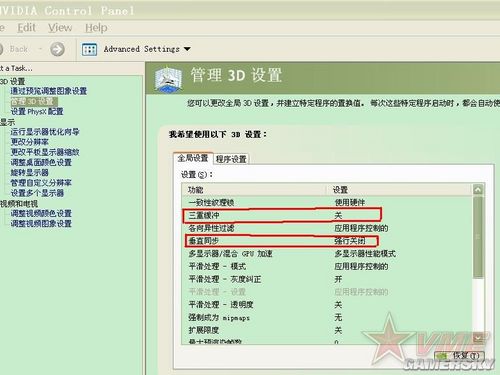
Task: Click the scrollbar up arrow in settings list
Action: 478,190
